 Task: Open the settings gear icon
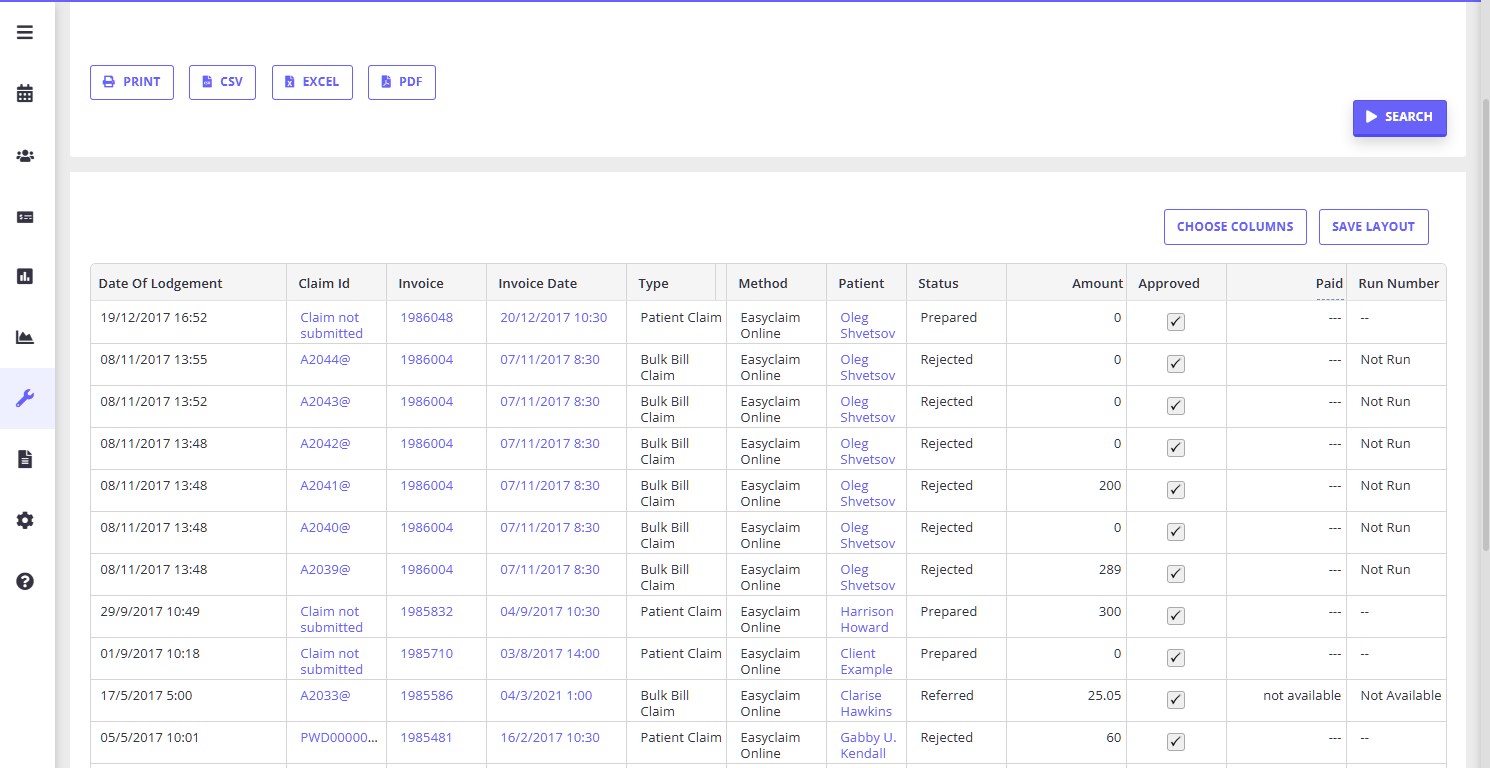pos(25,520)
